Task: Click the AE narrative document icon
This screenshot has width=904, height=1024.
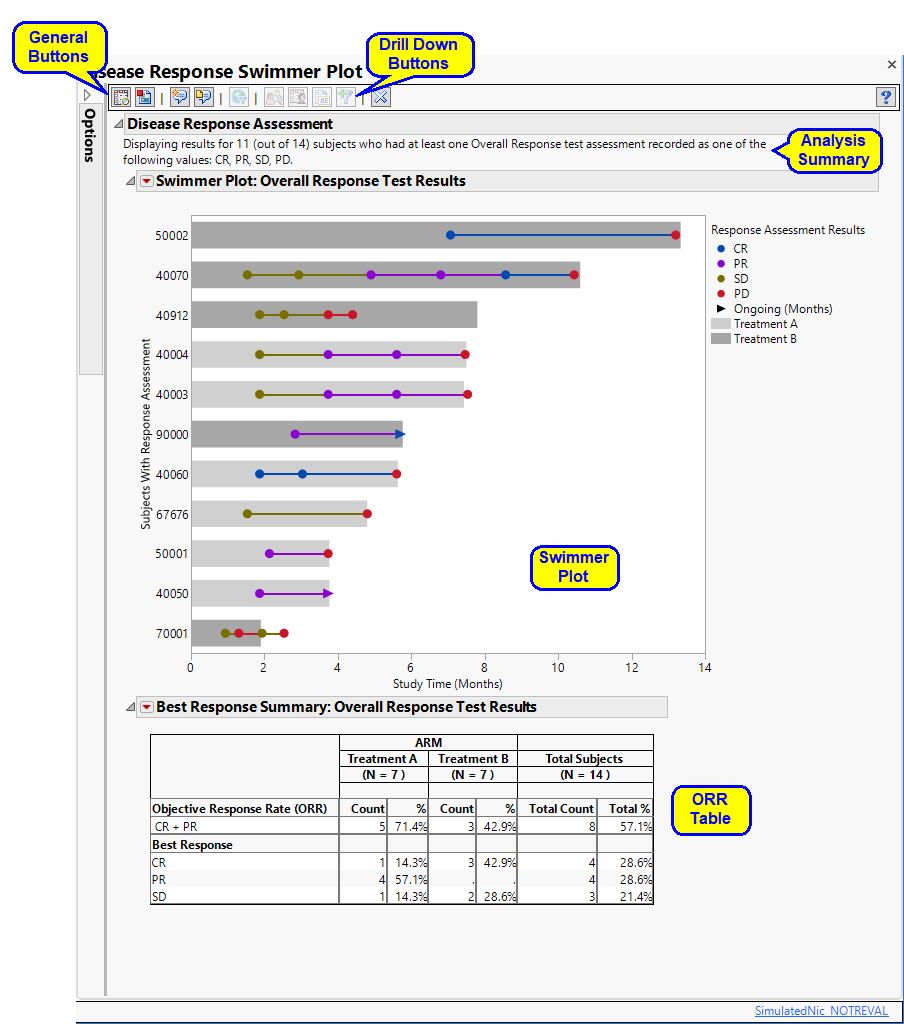Action: pos(322,97)
